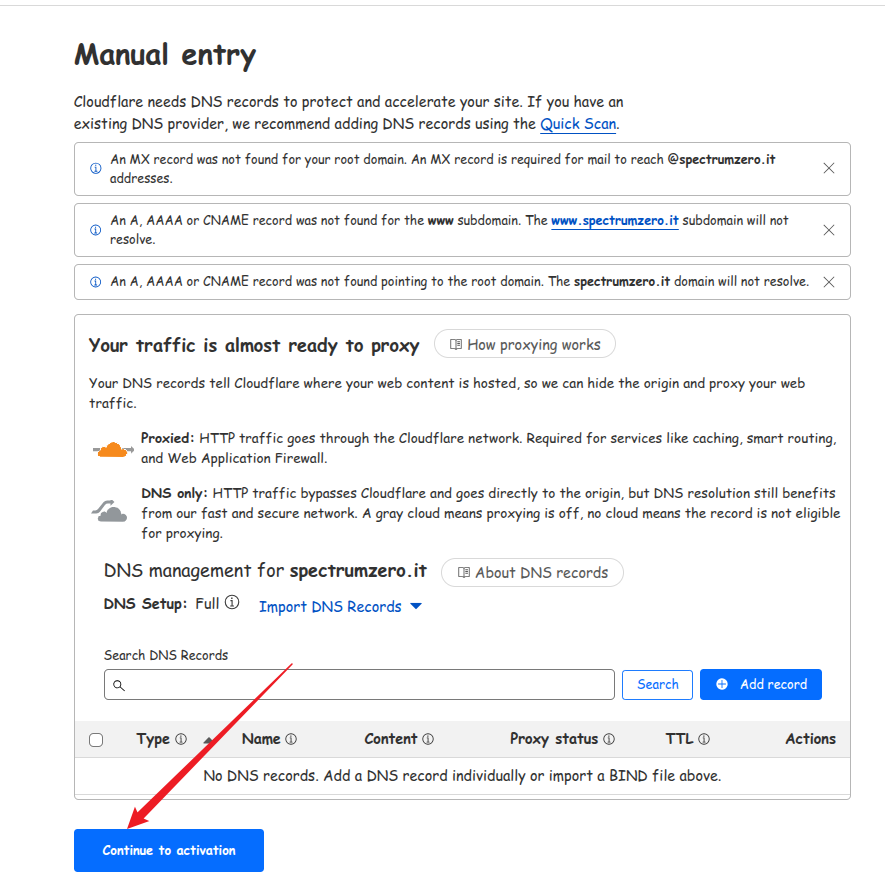The image size is (885, 875).
Task: Click the gray DNS only cloud icon
Action: [x=110, y=512]
